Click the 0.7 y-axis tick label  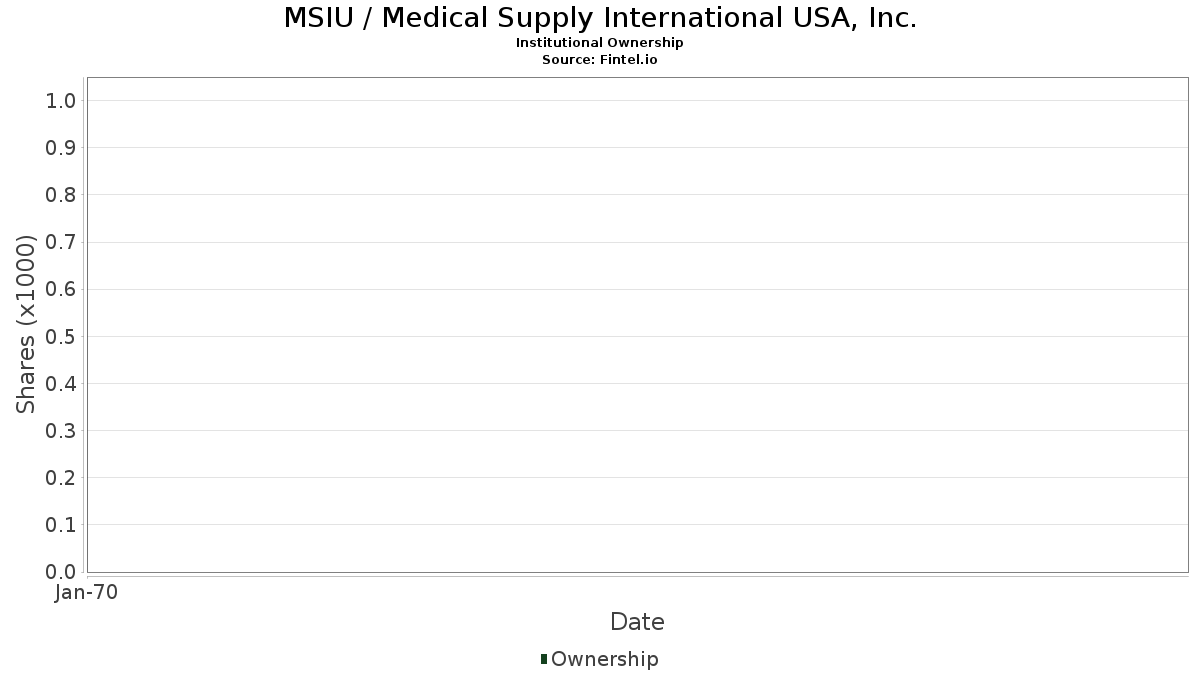click(x=61, y=242)
